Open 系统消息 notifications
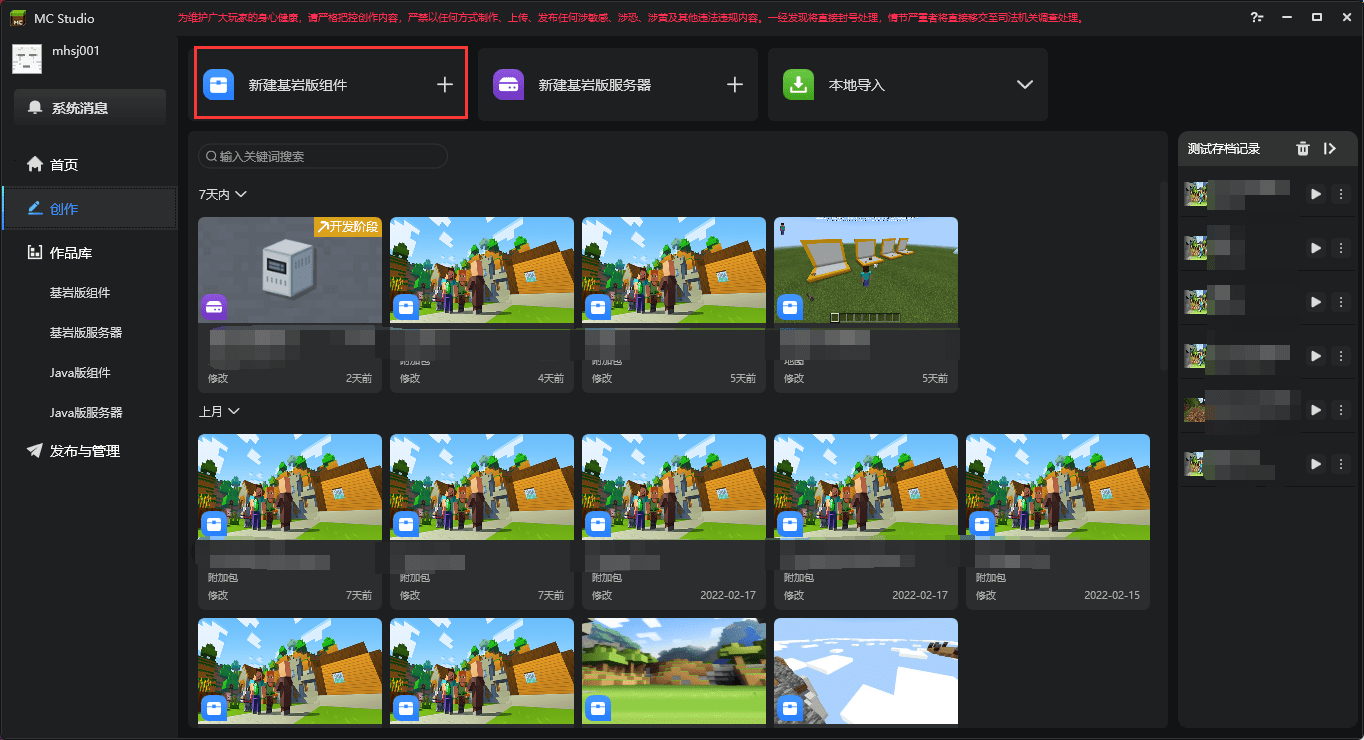The height and width of the screenshot is (740, 1364). click(90, 107)
